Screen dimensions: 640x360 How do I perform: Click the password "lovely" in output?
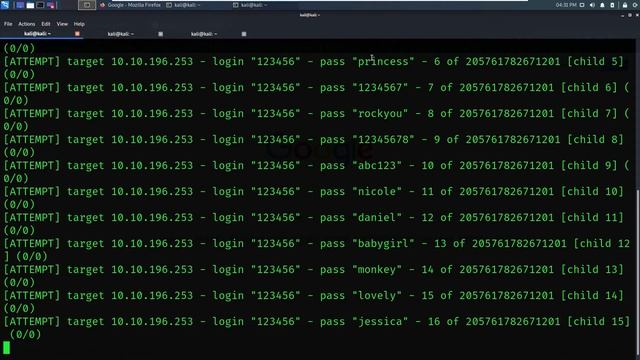[x=377, y=296]
